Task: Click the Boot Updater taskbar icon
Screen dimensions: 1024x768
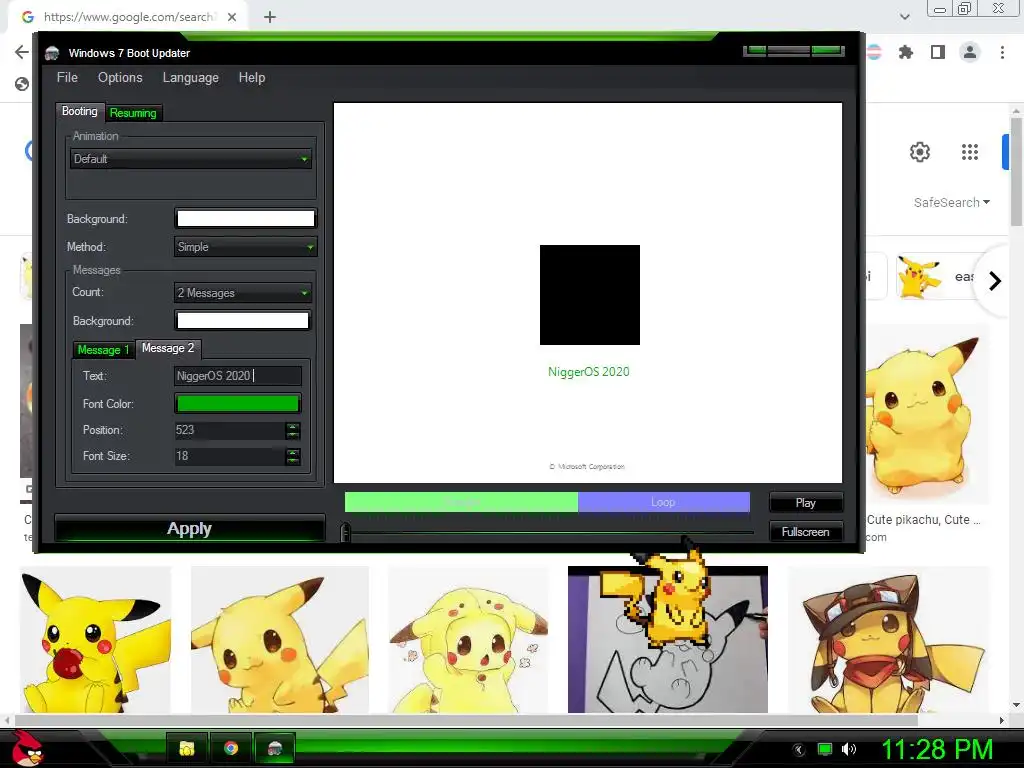Action: pos(275,748)
